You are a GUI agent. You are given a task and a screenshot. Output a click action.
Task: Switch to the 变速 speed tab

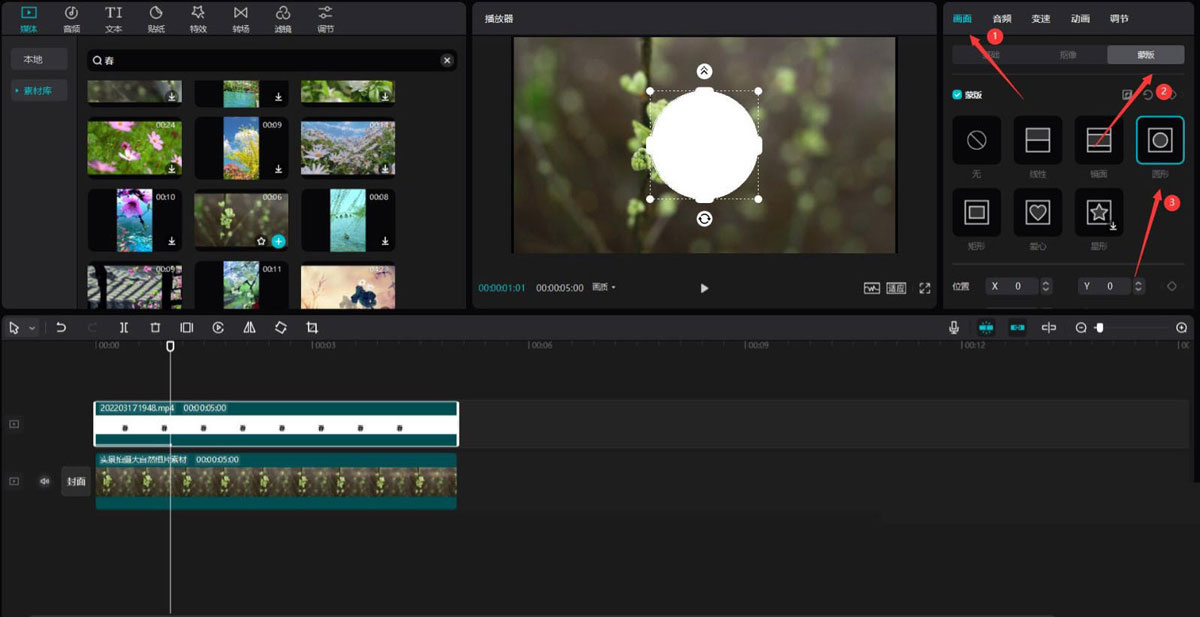[1041, 18]
